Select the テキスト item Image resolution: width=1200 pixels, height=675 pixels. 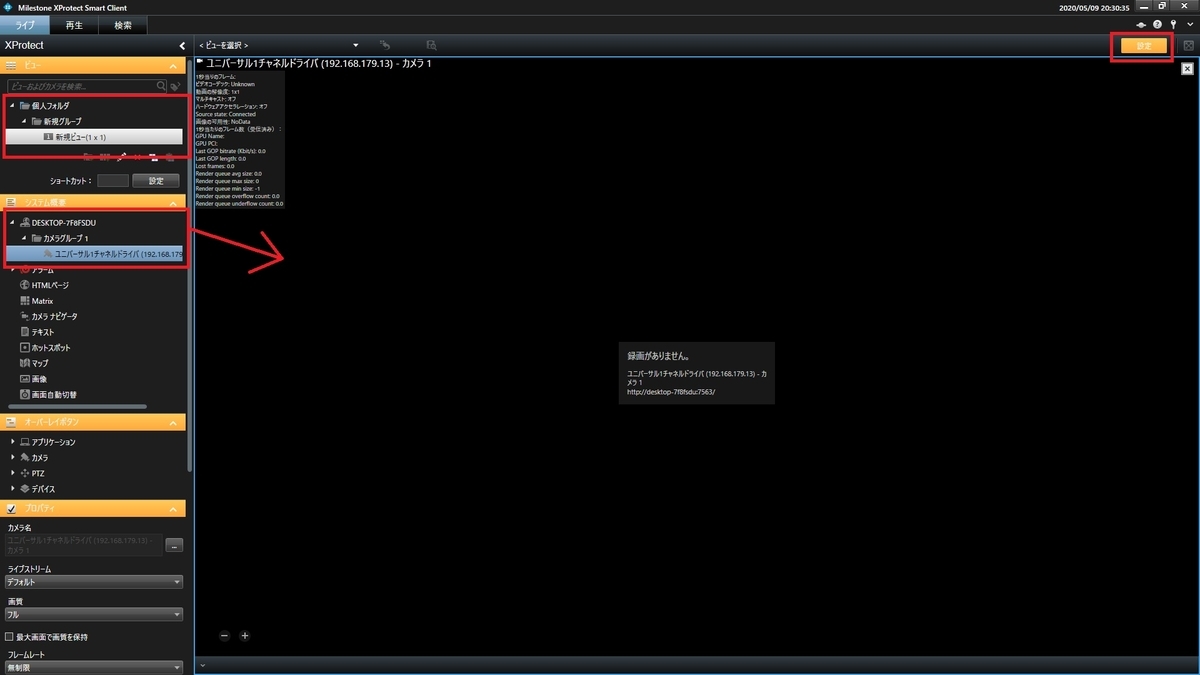[36, 332]
